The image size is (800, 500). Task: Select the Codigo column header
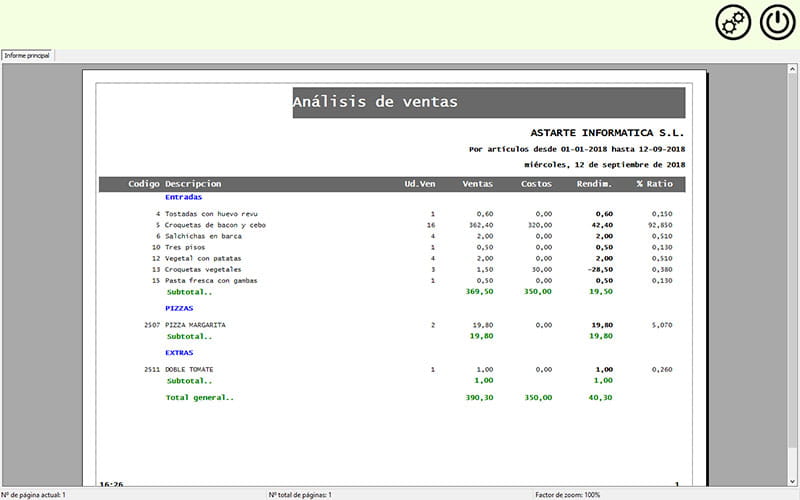pyautogui.click(x=144, y=184)
